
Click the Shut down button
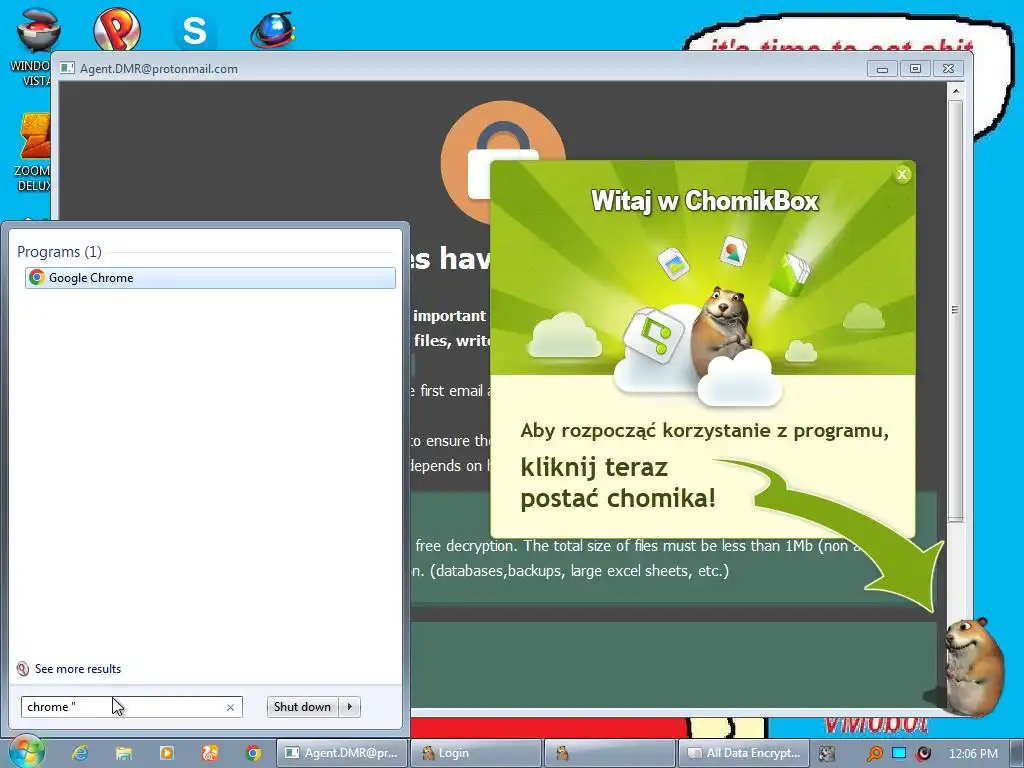302,707
